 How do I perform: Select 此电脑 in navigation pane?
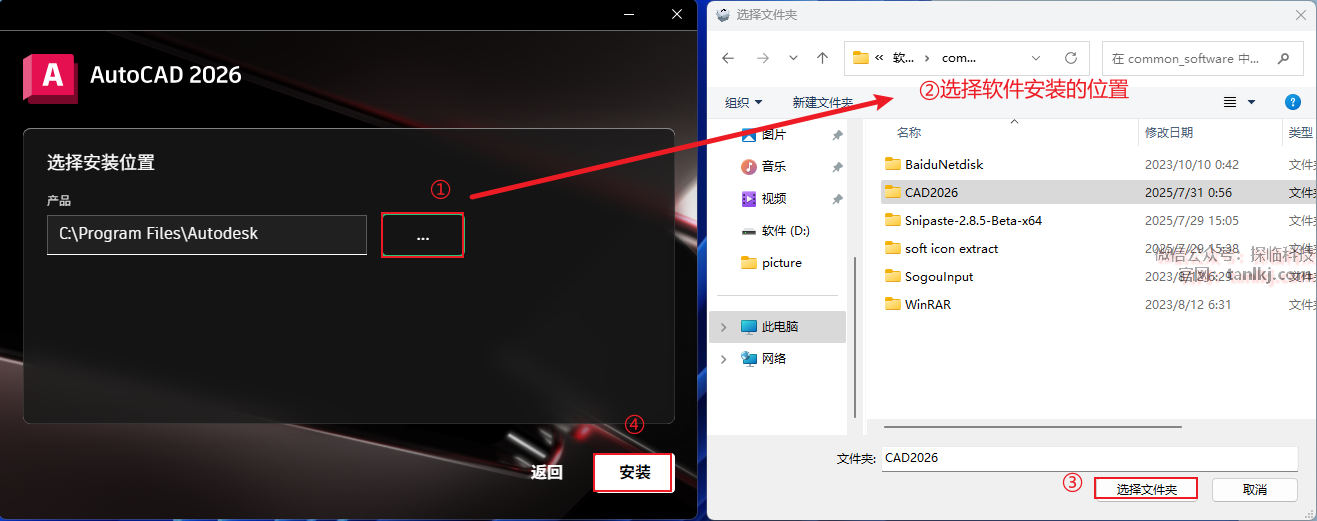(x=780, y=326)
